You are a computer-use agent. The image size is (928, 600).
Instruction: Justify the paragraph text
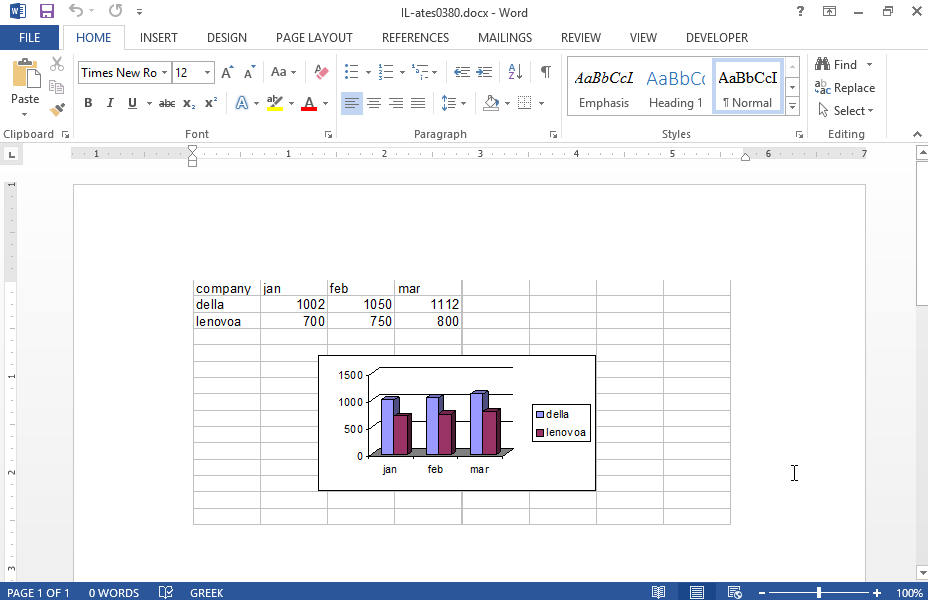pyautogui.click(x=418, y=104)
